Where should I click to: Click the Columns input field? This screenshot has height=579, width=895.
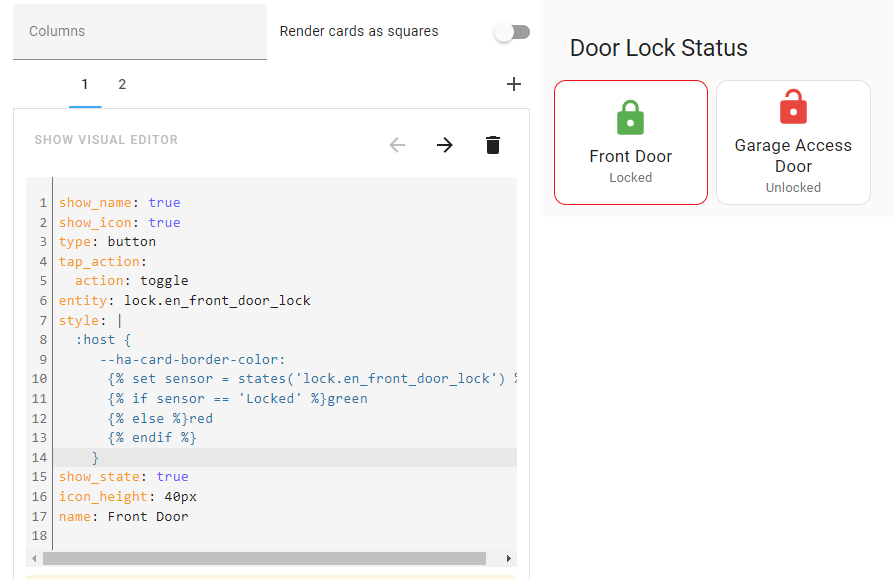click(x=140, y=32)
